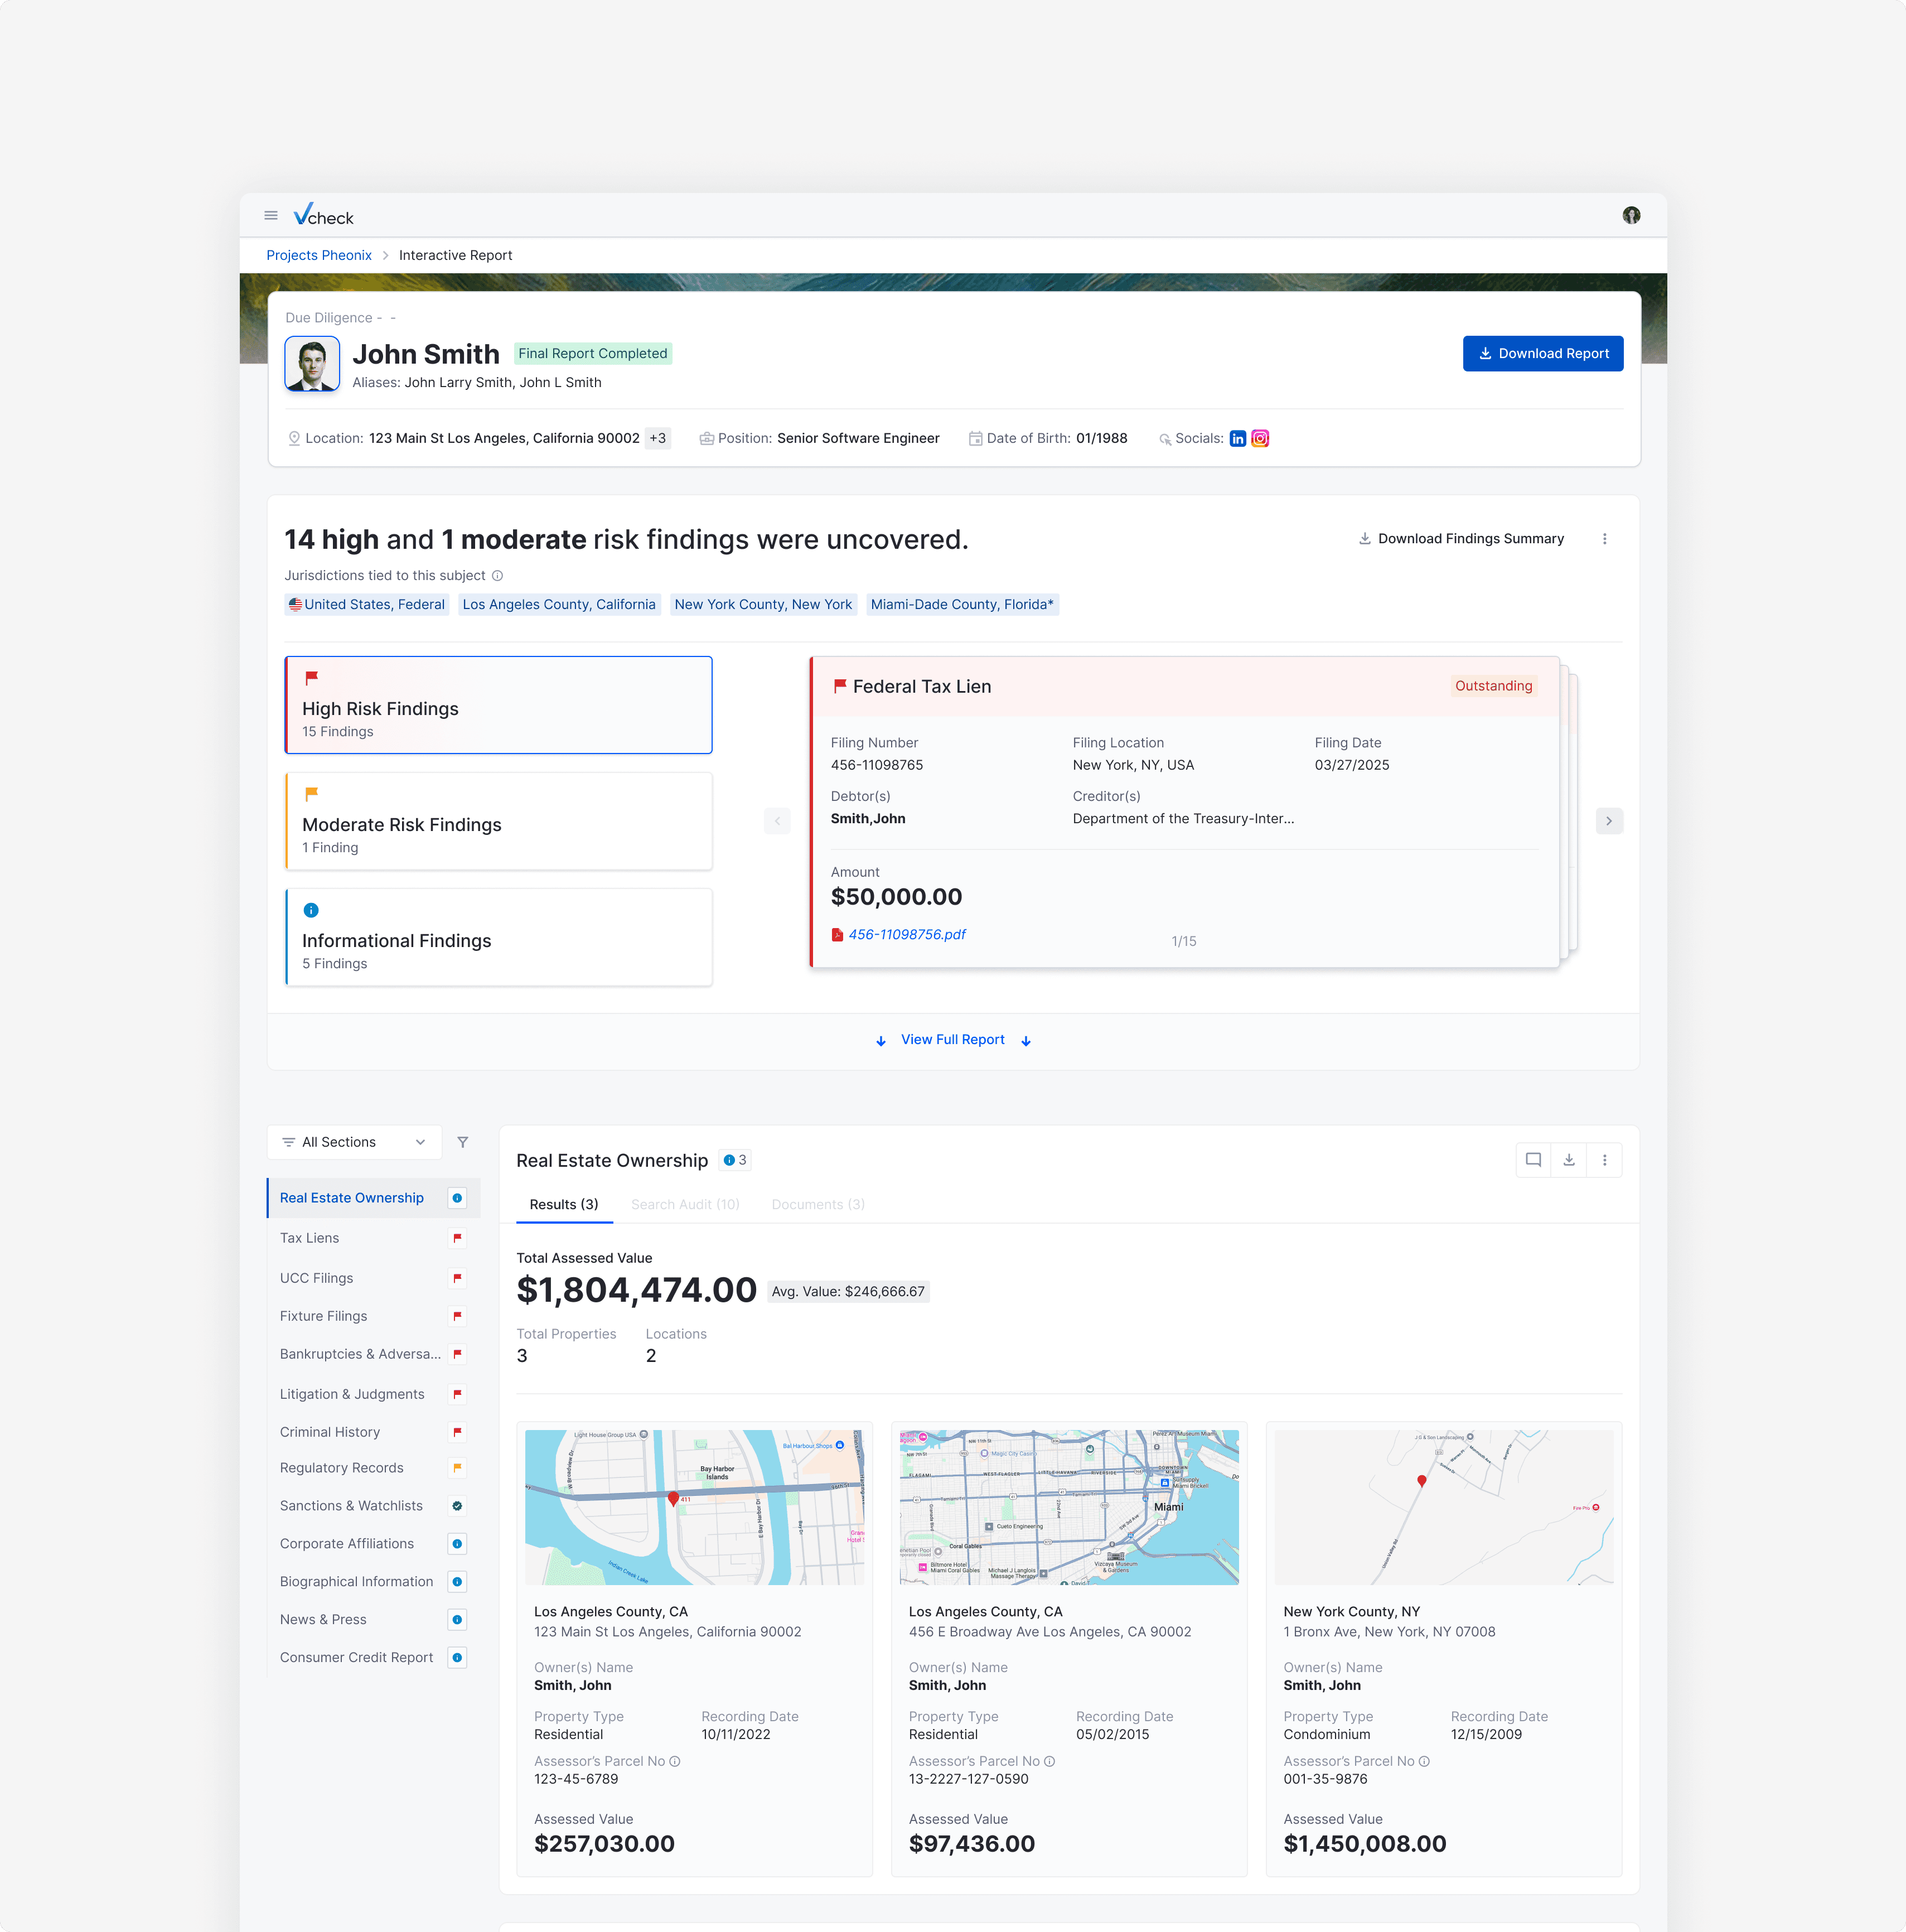Open findings summary three-dot options menu
The width and height of the screenshot is (1906, 1932).
pos(1604,539)
